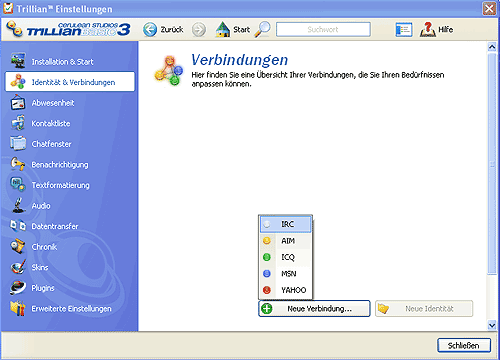Click the magnifying glass search icon
The width and height of the screenshot is (500, 360).
click(262, 29)
